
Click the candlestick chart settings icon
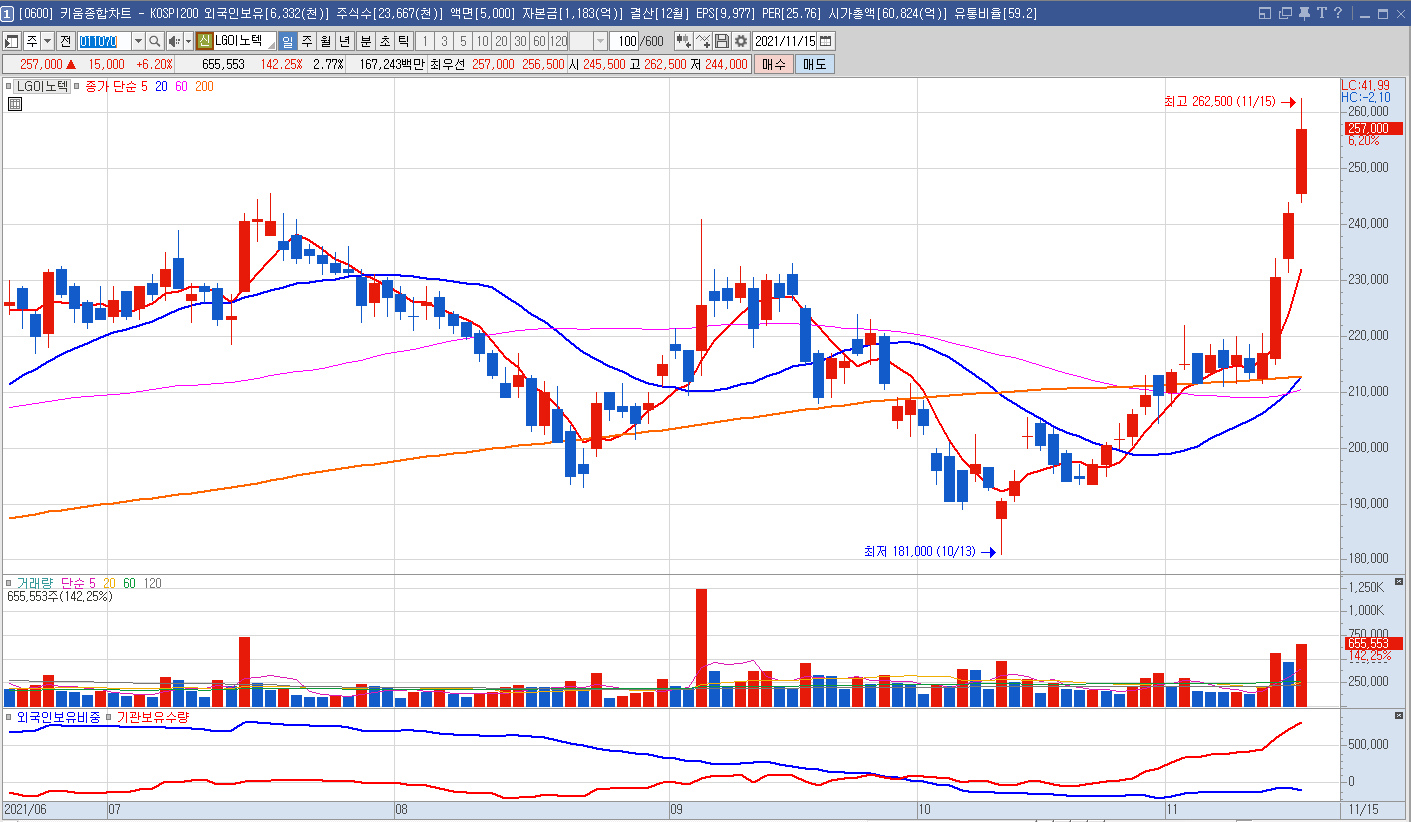[x=684, y=41]
